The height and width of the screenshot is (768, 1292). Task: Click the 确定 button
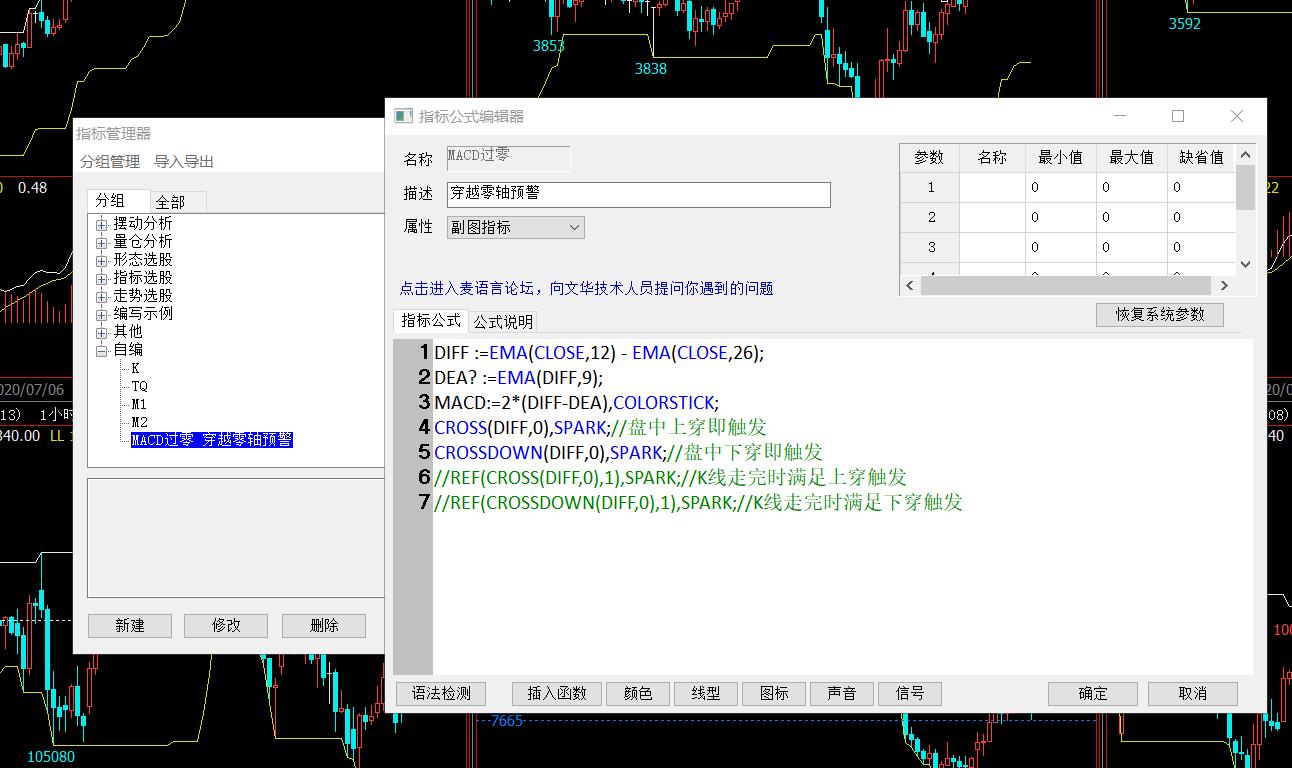point(1092,693)
